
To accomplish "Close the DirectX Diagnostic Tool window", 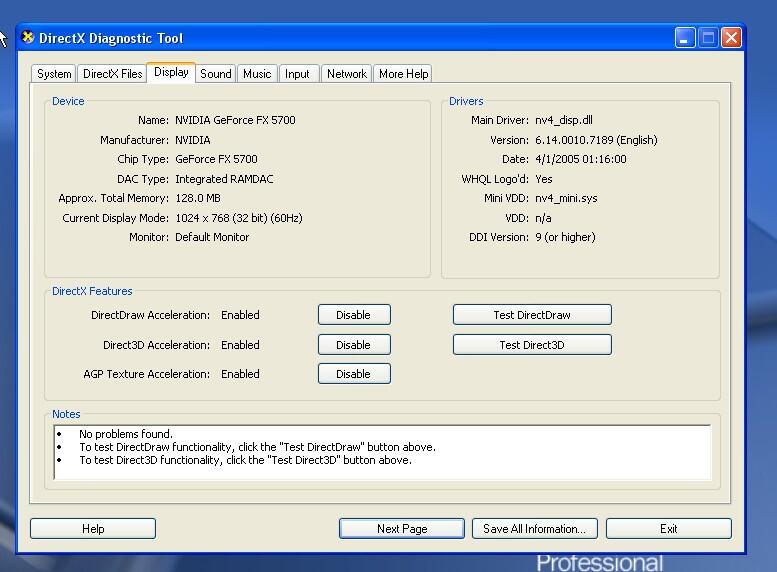I will 731,38.
